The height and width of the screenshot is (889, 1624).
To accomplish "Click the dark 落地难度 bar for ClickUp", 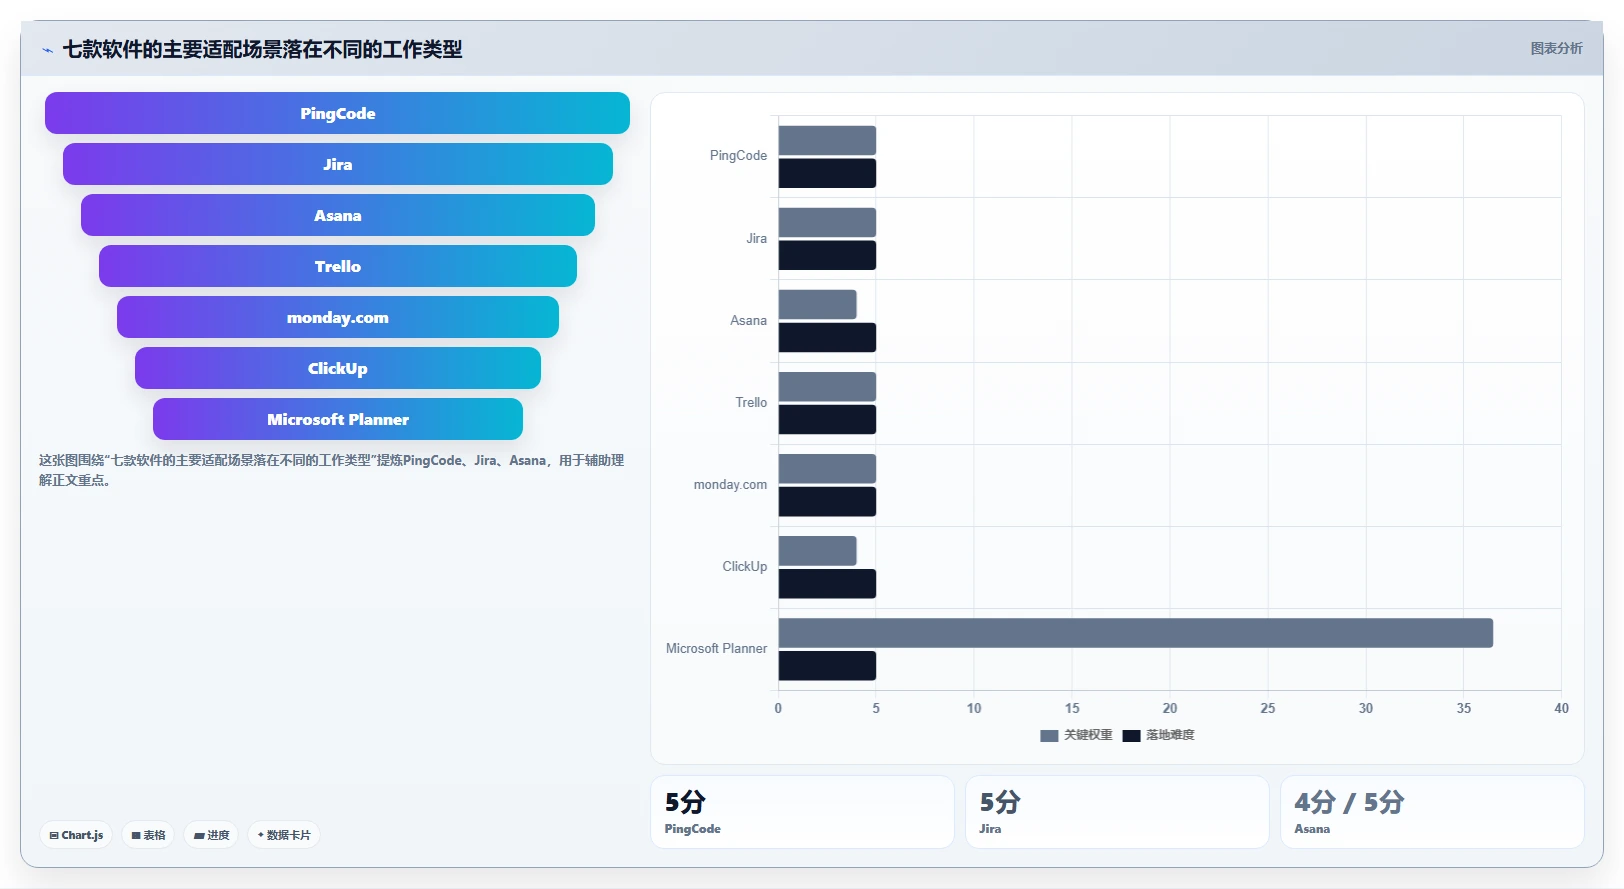I will pyautogui.click(x=827, y=583).
